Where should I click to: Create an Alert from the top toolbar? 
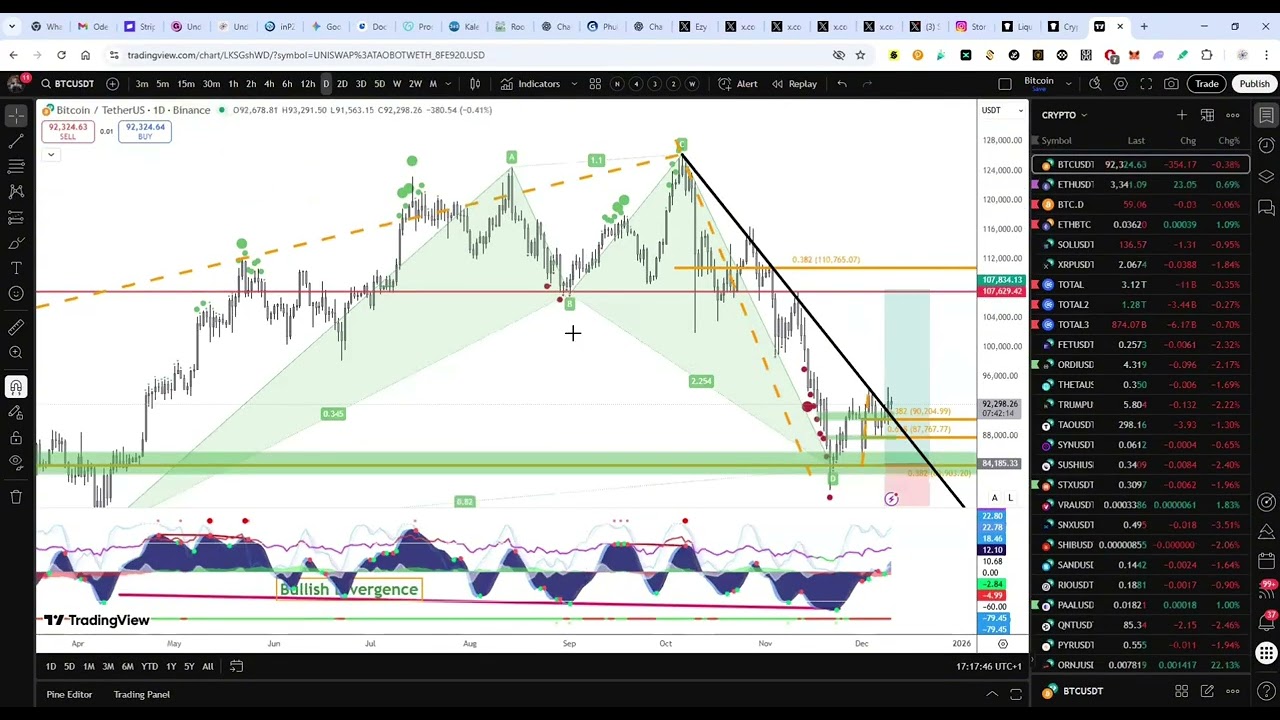tap(739, 84)
